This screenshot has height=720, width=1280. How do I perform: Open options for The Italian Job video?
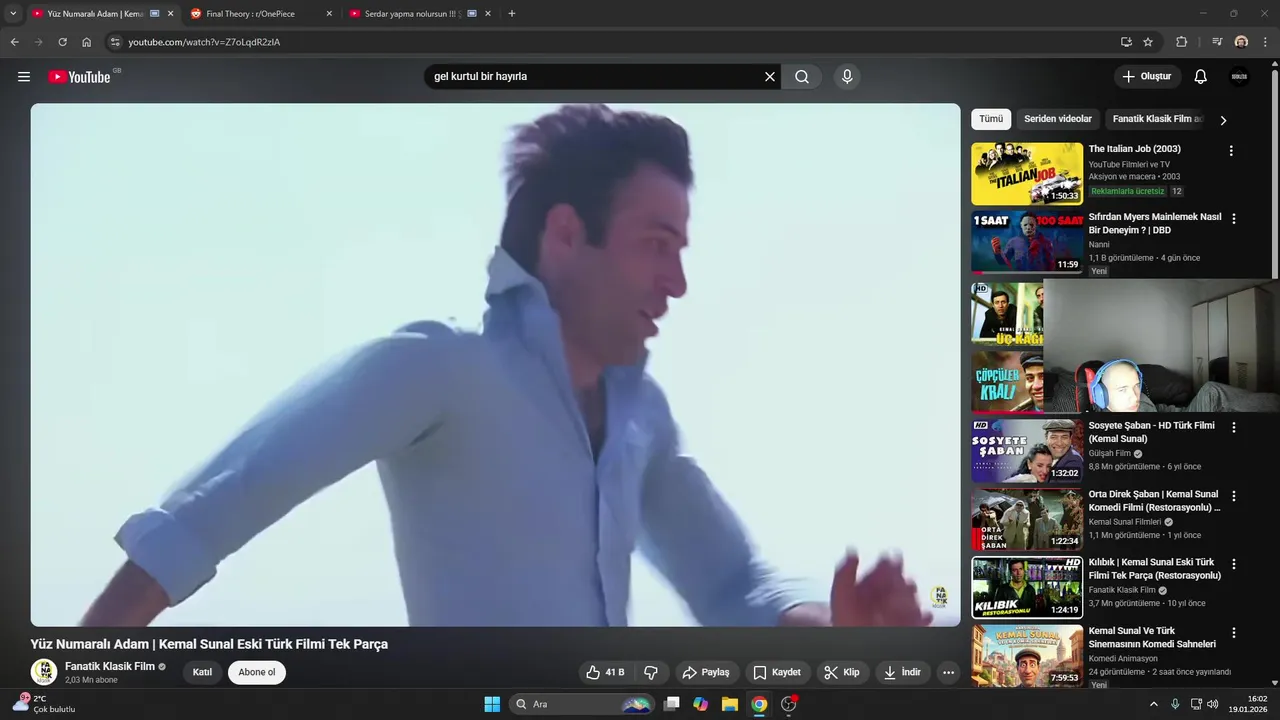1231,151
